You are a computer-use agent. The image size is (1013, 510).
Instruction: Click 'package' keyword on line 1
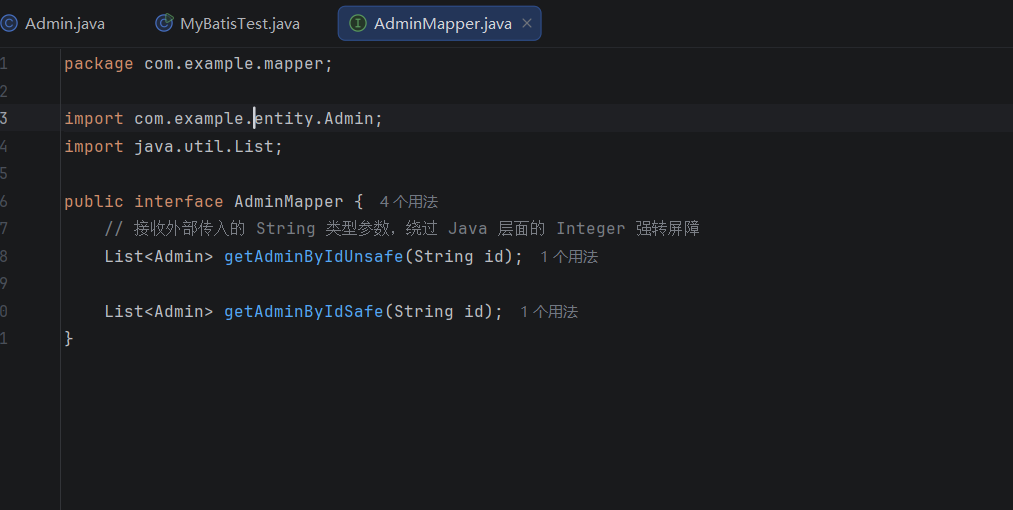[x=99, y=64]
